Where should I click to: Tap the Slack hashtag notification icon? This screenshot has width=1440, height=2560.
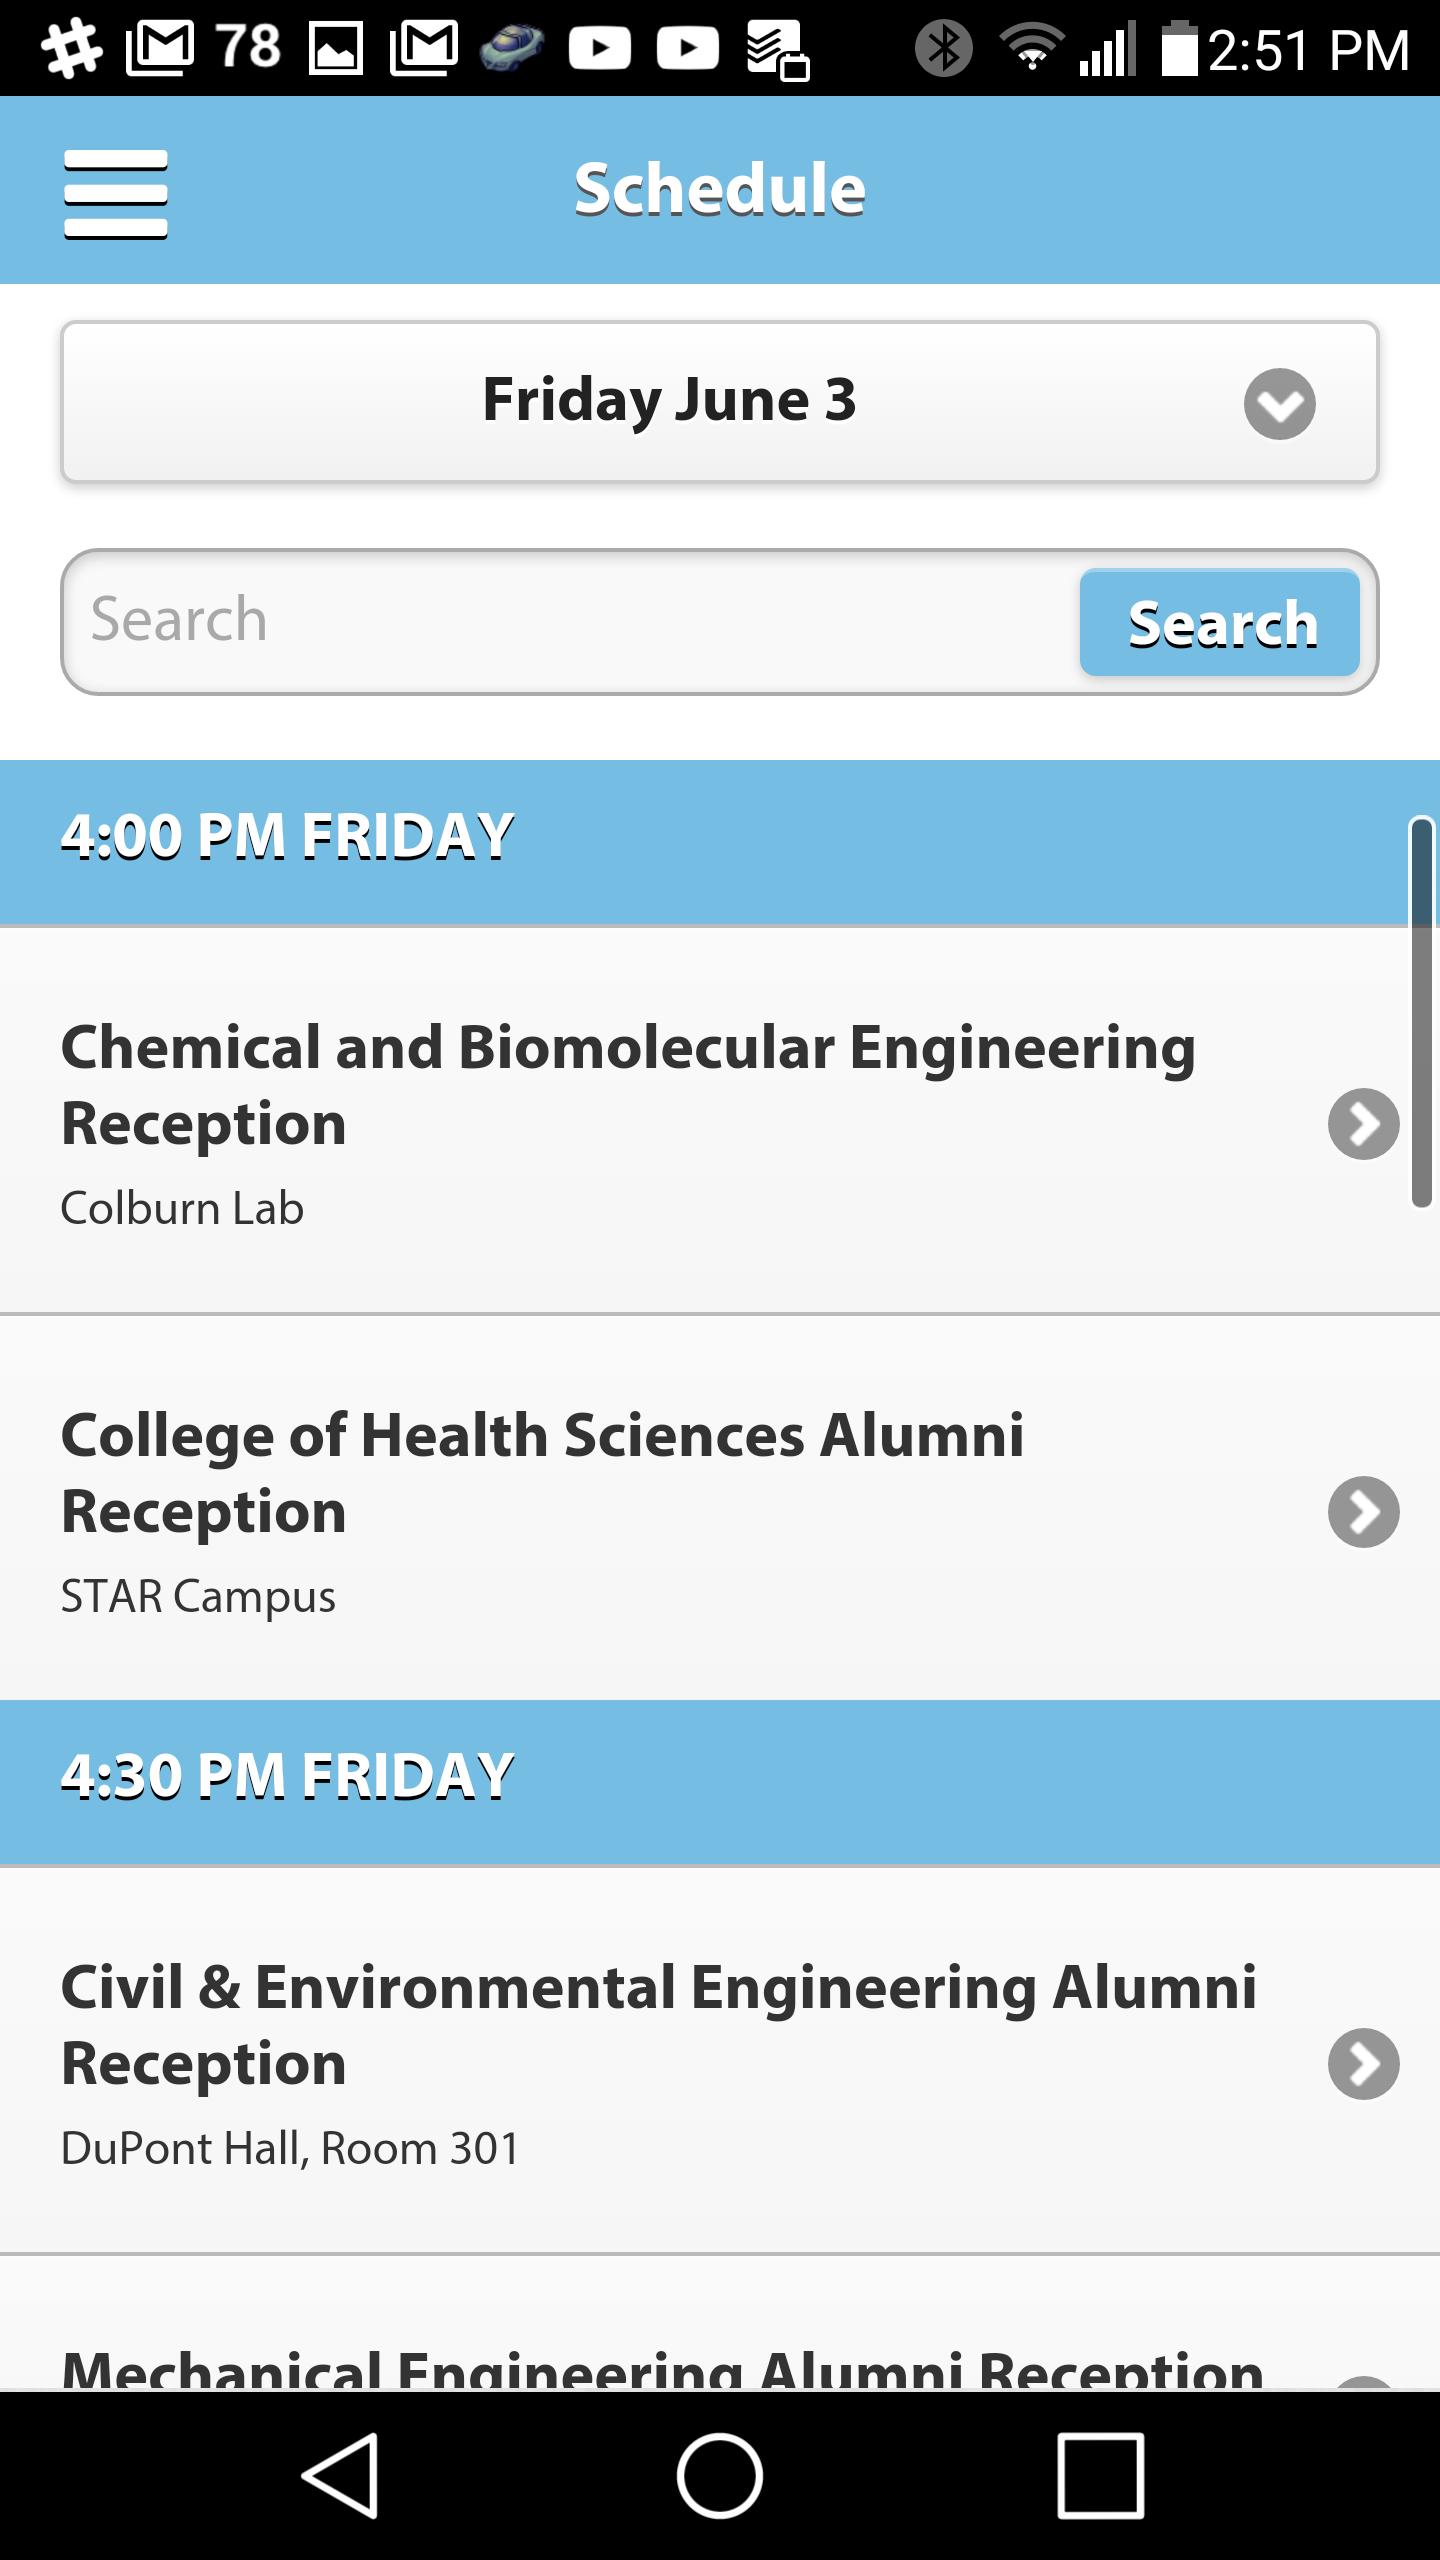pos(72,48)
